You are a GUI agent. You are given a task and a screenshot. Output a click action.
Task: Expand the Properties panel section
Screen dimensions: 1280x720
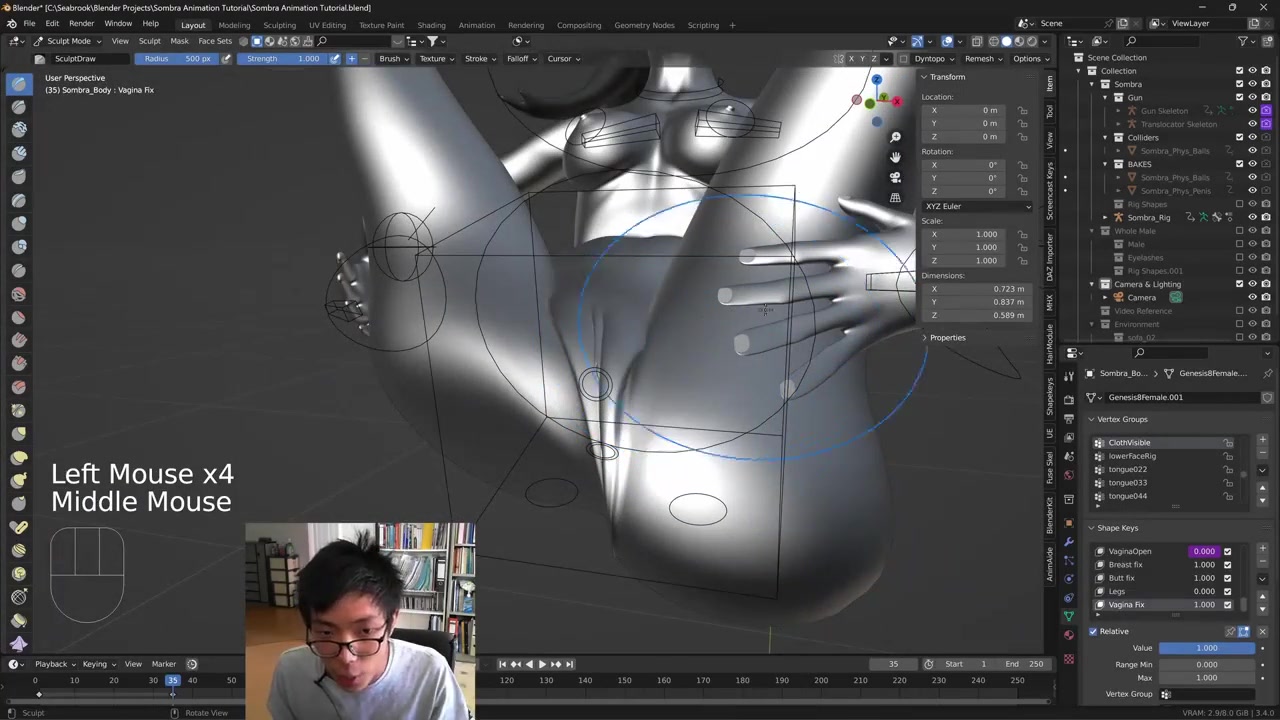[946, 337]
